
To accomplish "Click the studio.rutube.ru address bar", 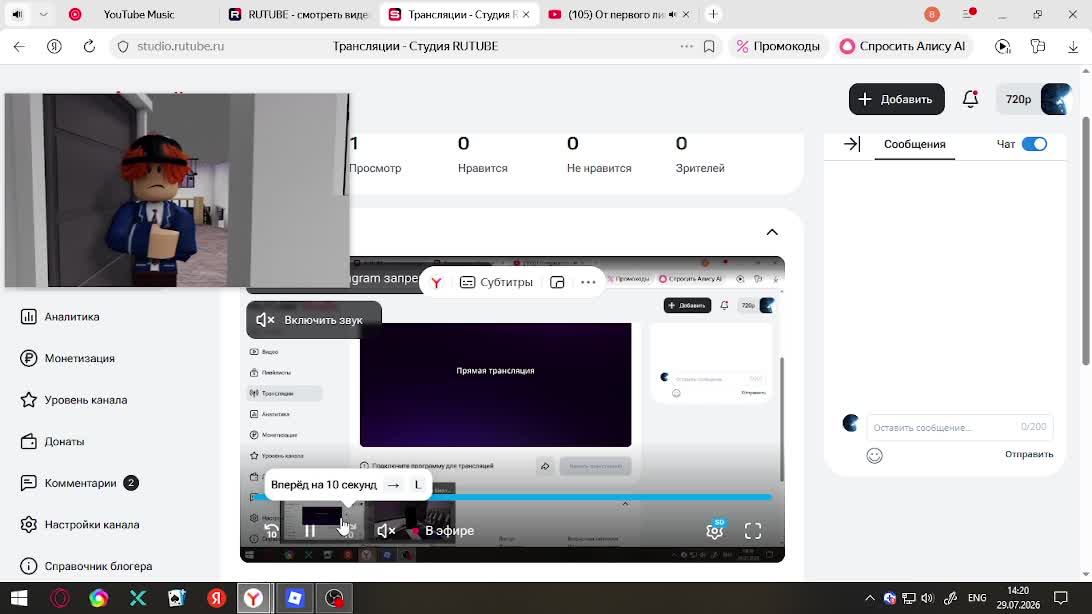I will pos(181,47).
